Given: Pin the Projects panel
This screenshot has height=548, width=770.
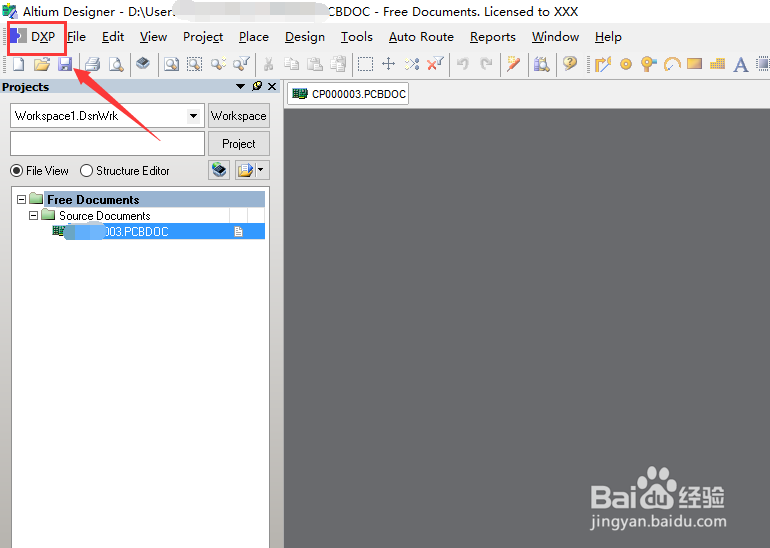Looking at the screenshot, I should click(256, 86).
